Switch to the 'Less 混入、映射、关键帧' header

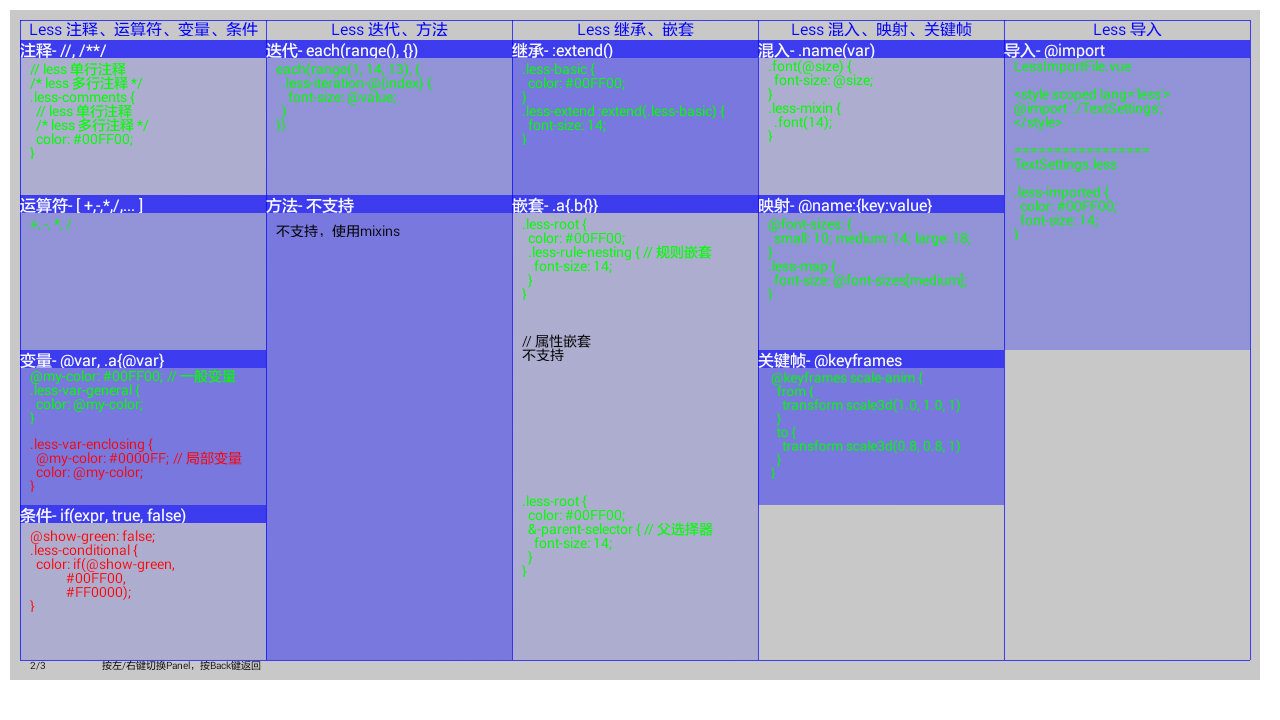[x=881, y=30]
